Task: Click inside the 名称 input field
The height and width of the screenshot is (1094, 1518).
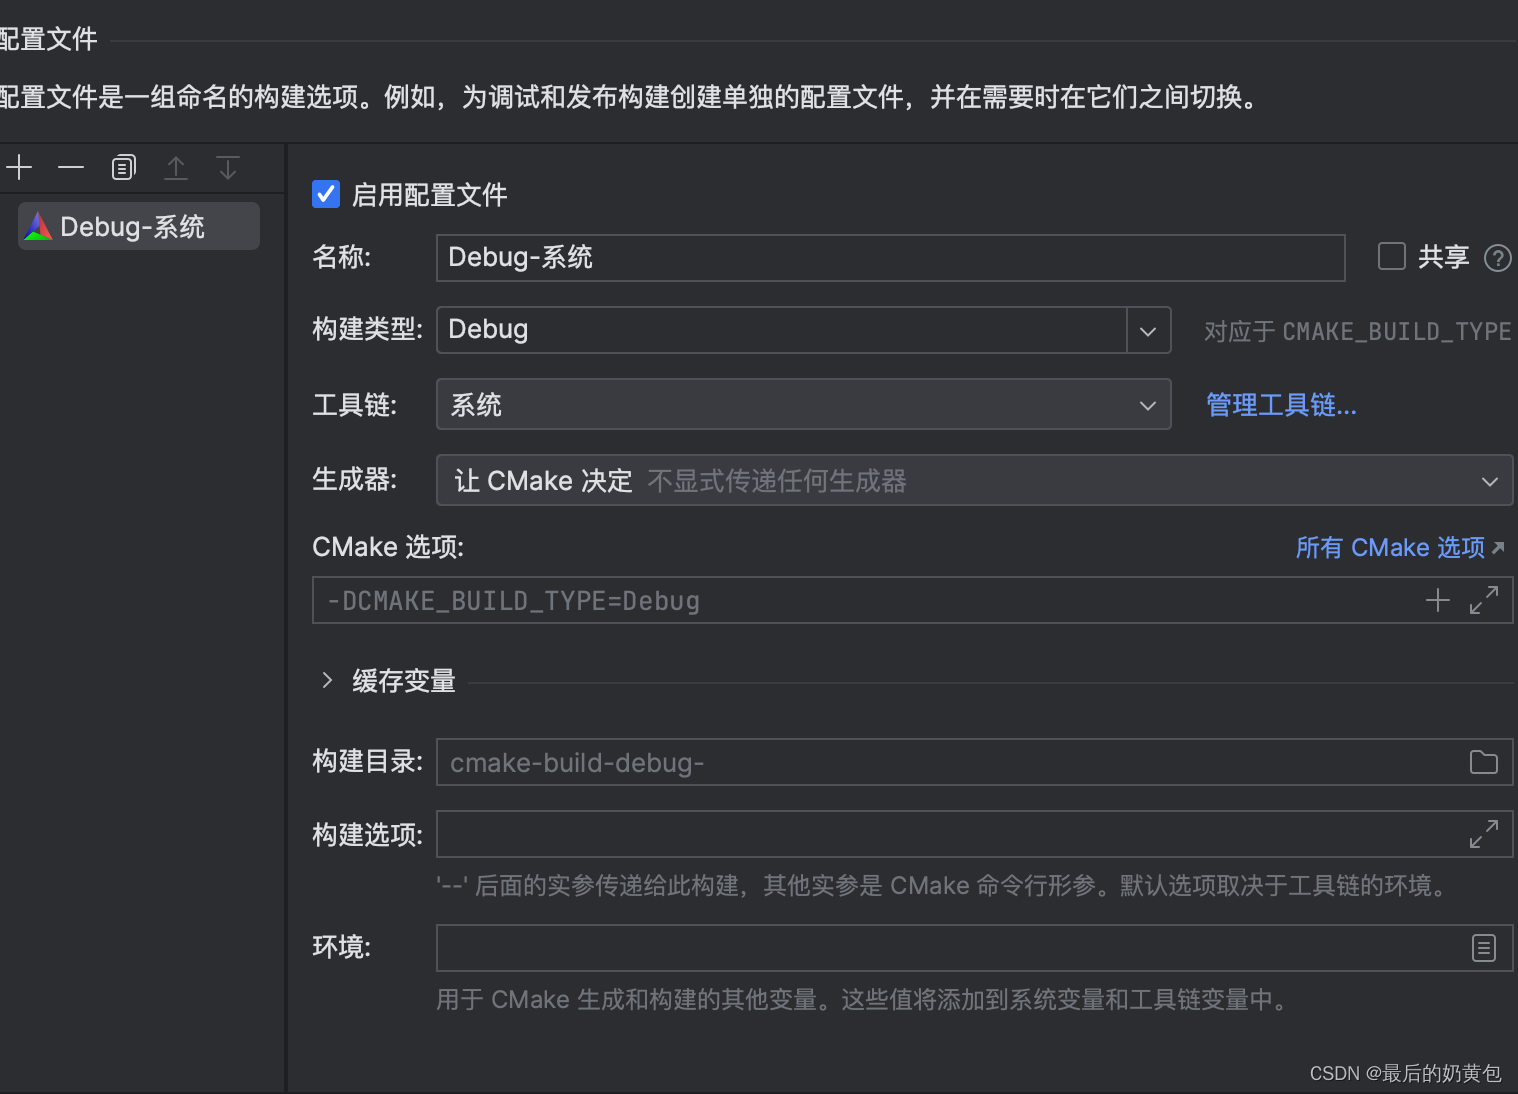Action: (890, 258)
